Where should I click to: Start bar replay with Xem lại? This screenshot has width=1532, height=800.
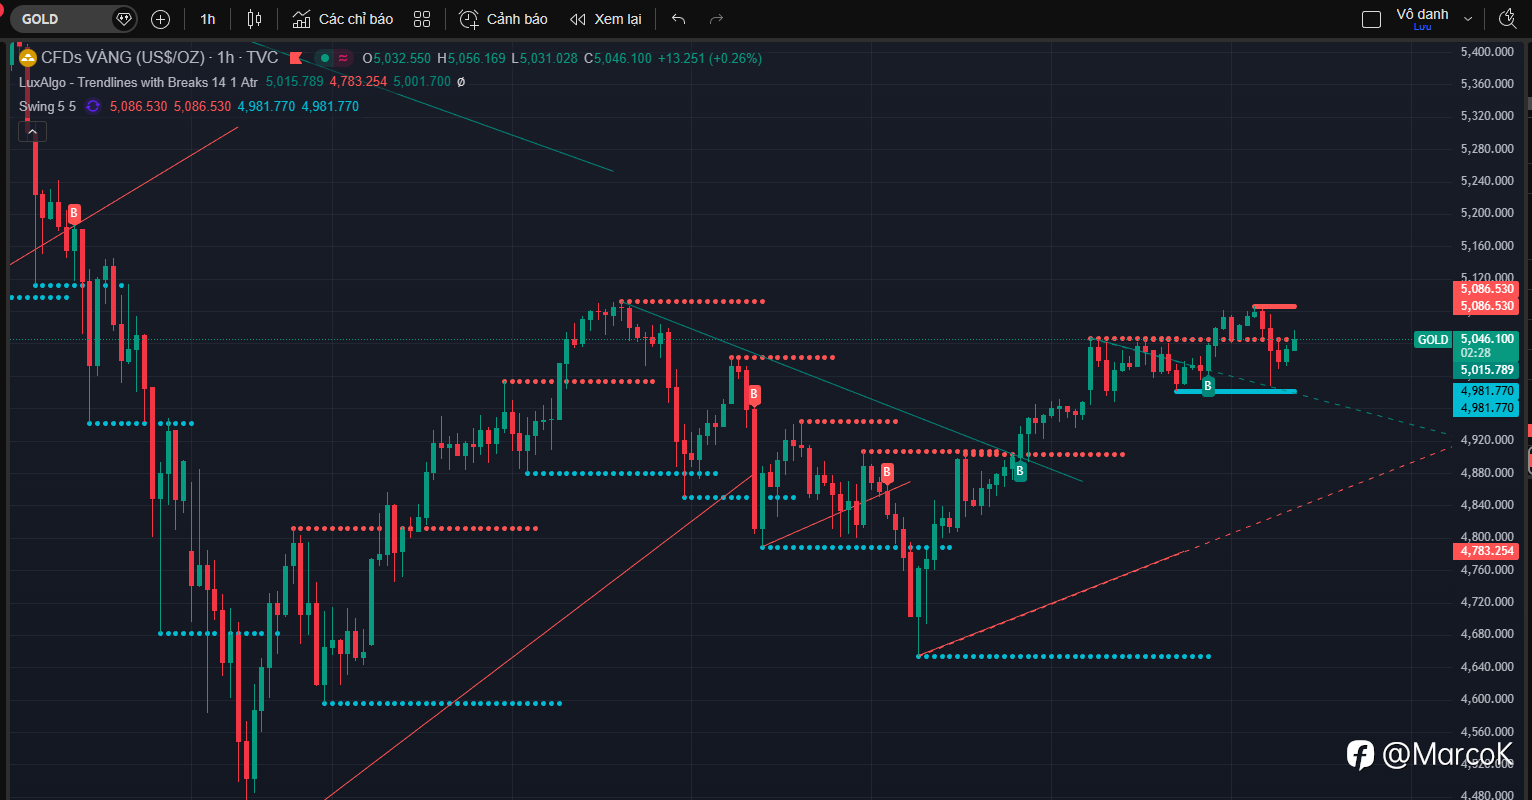(605, 19)
